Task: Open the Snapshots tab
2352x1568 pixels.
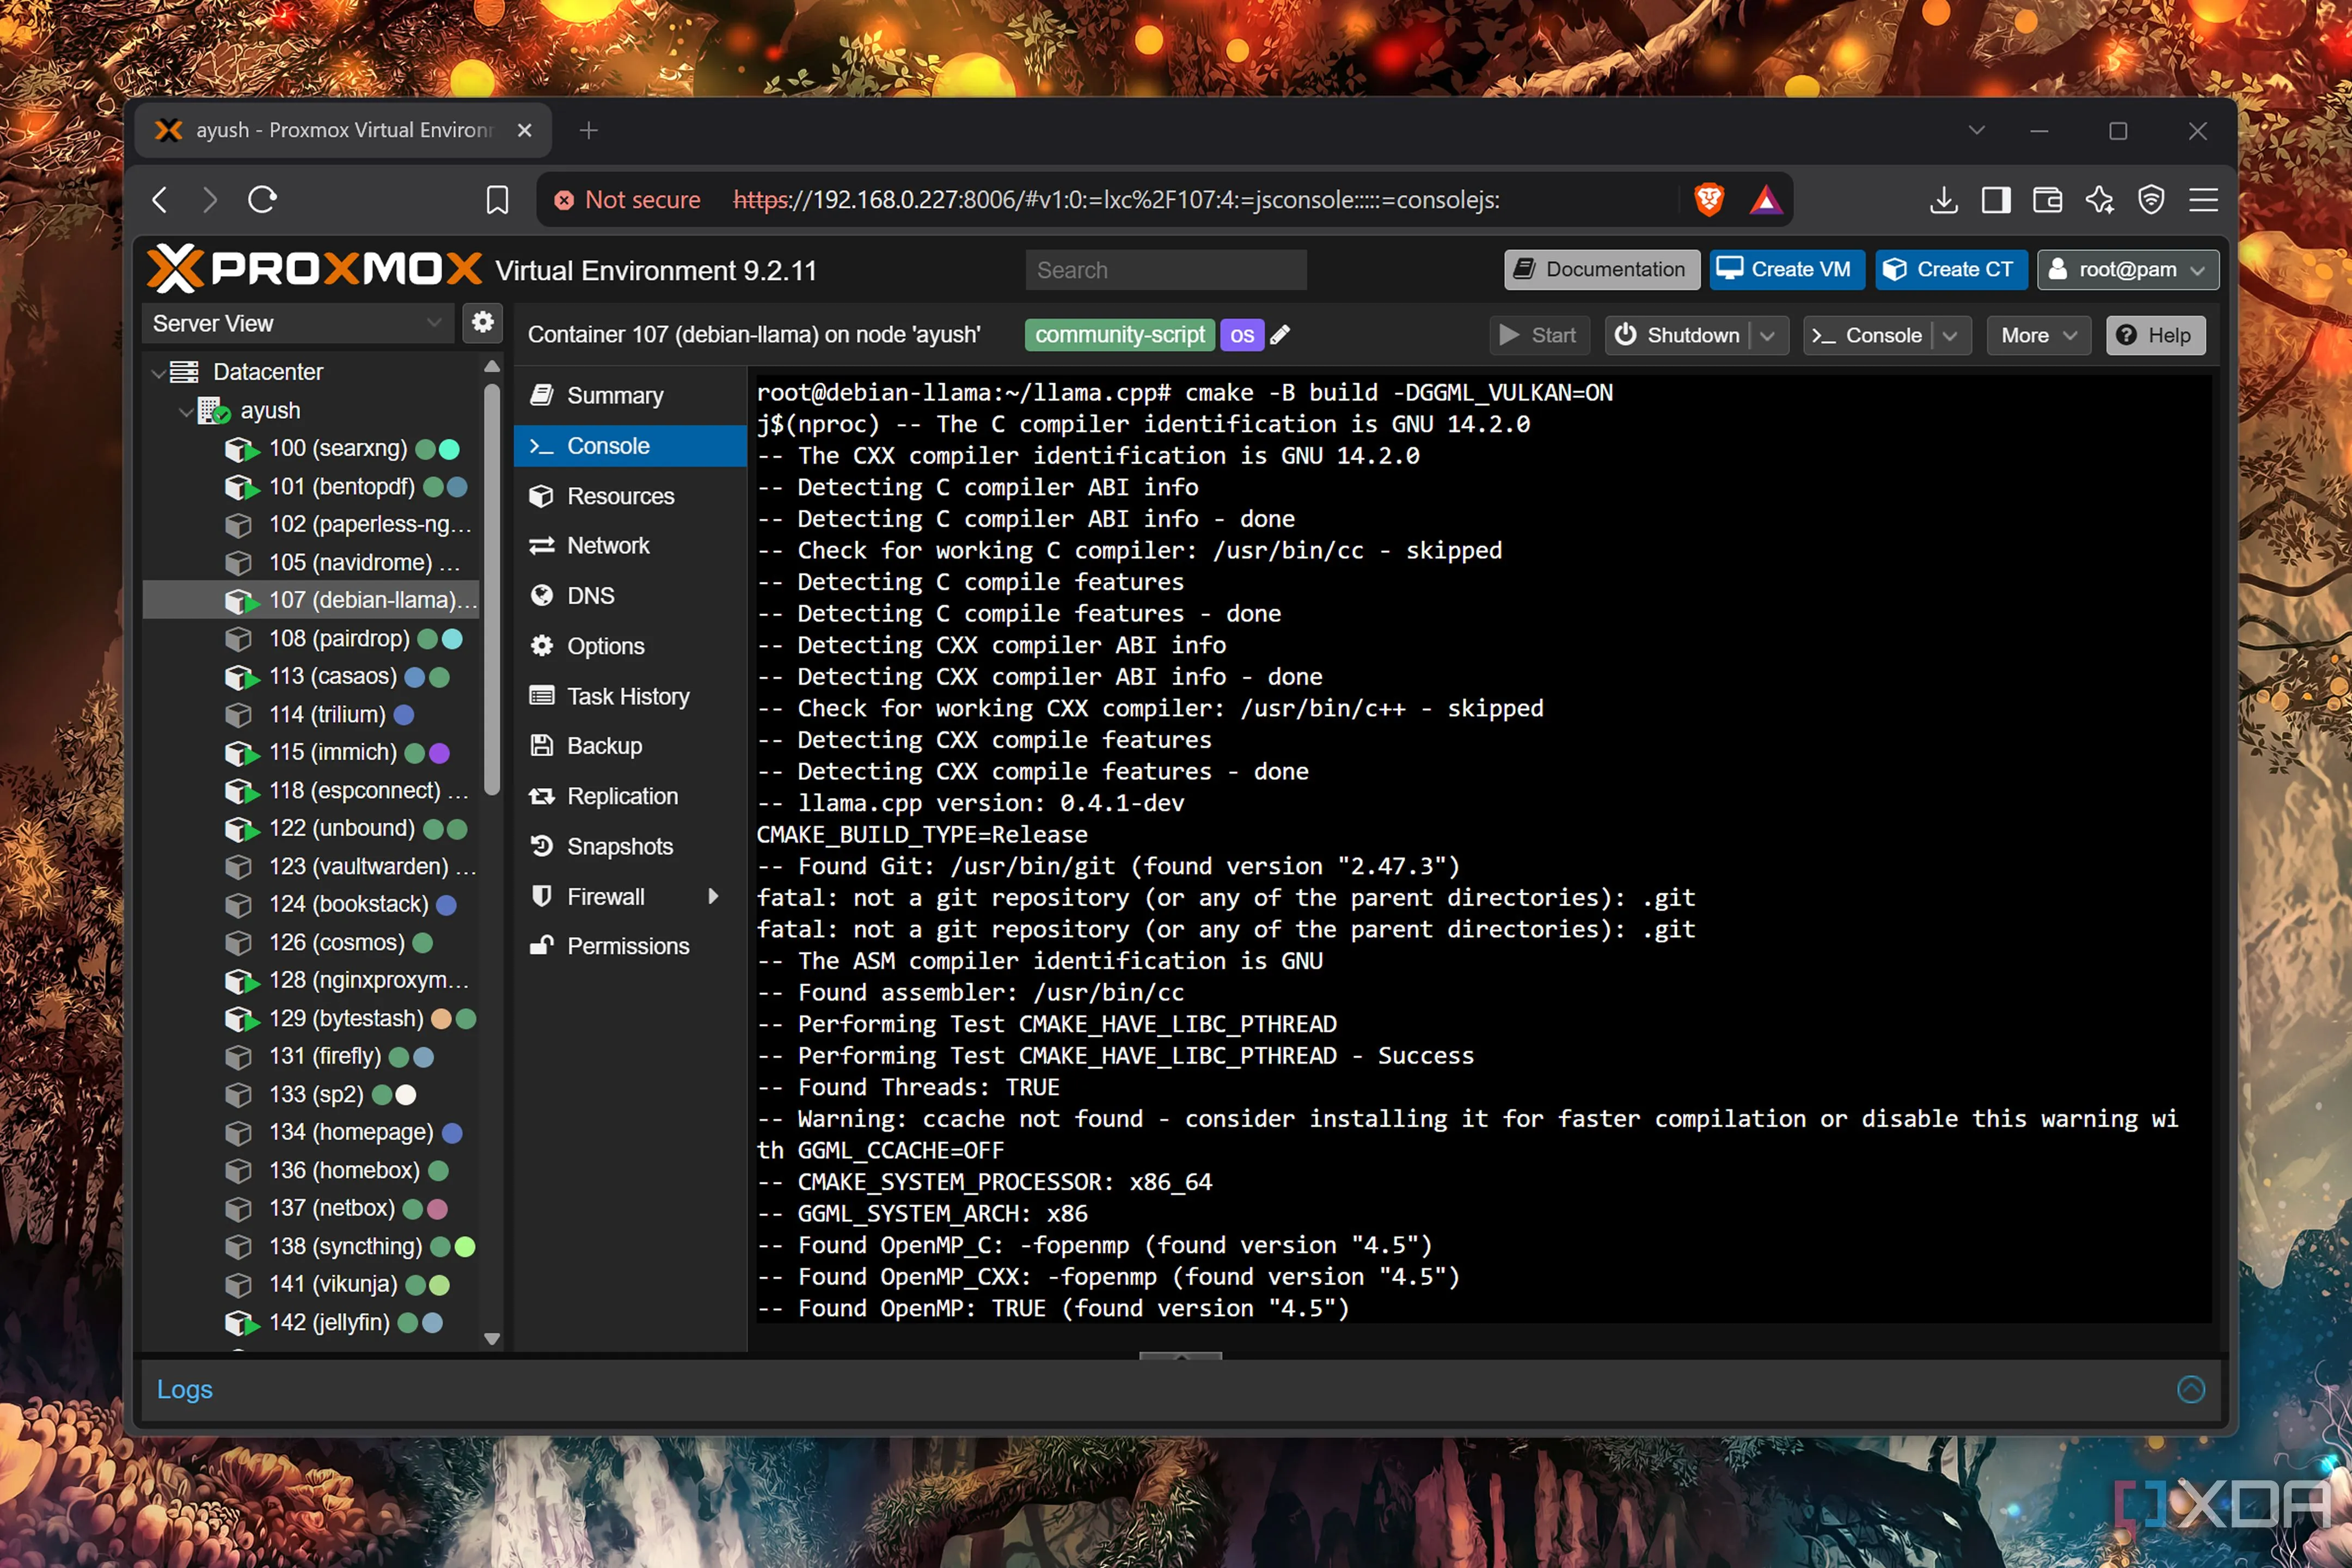Action: tap(630, 846)
